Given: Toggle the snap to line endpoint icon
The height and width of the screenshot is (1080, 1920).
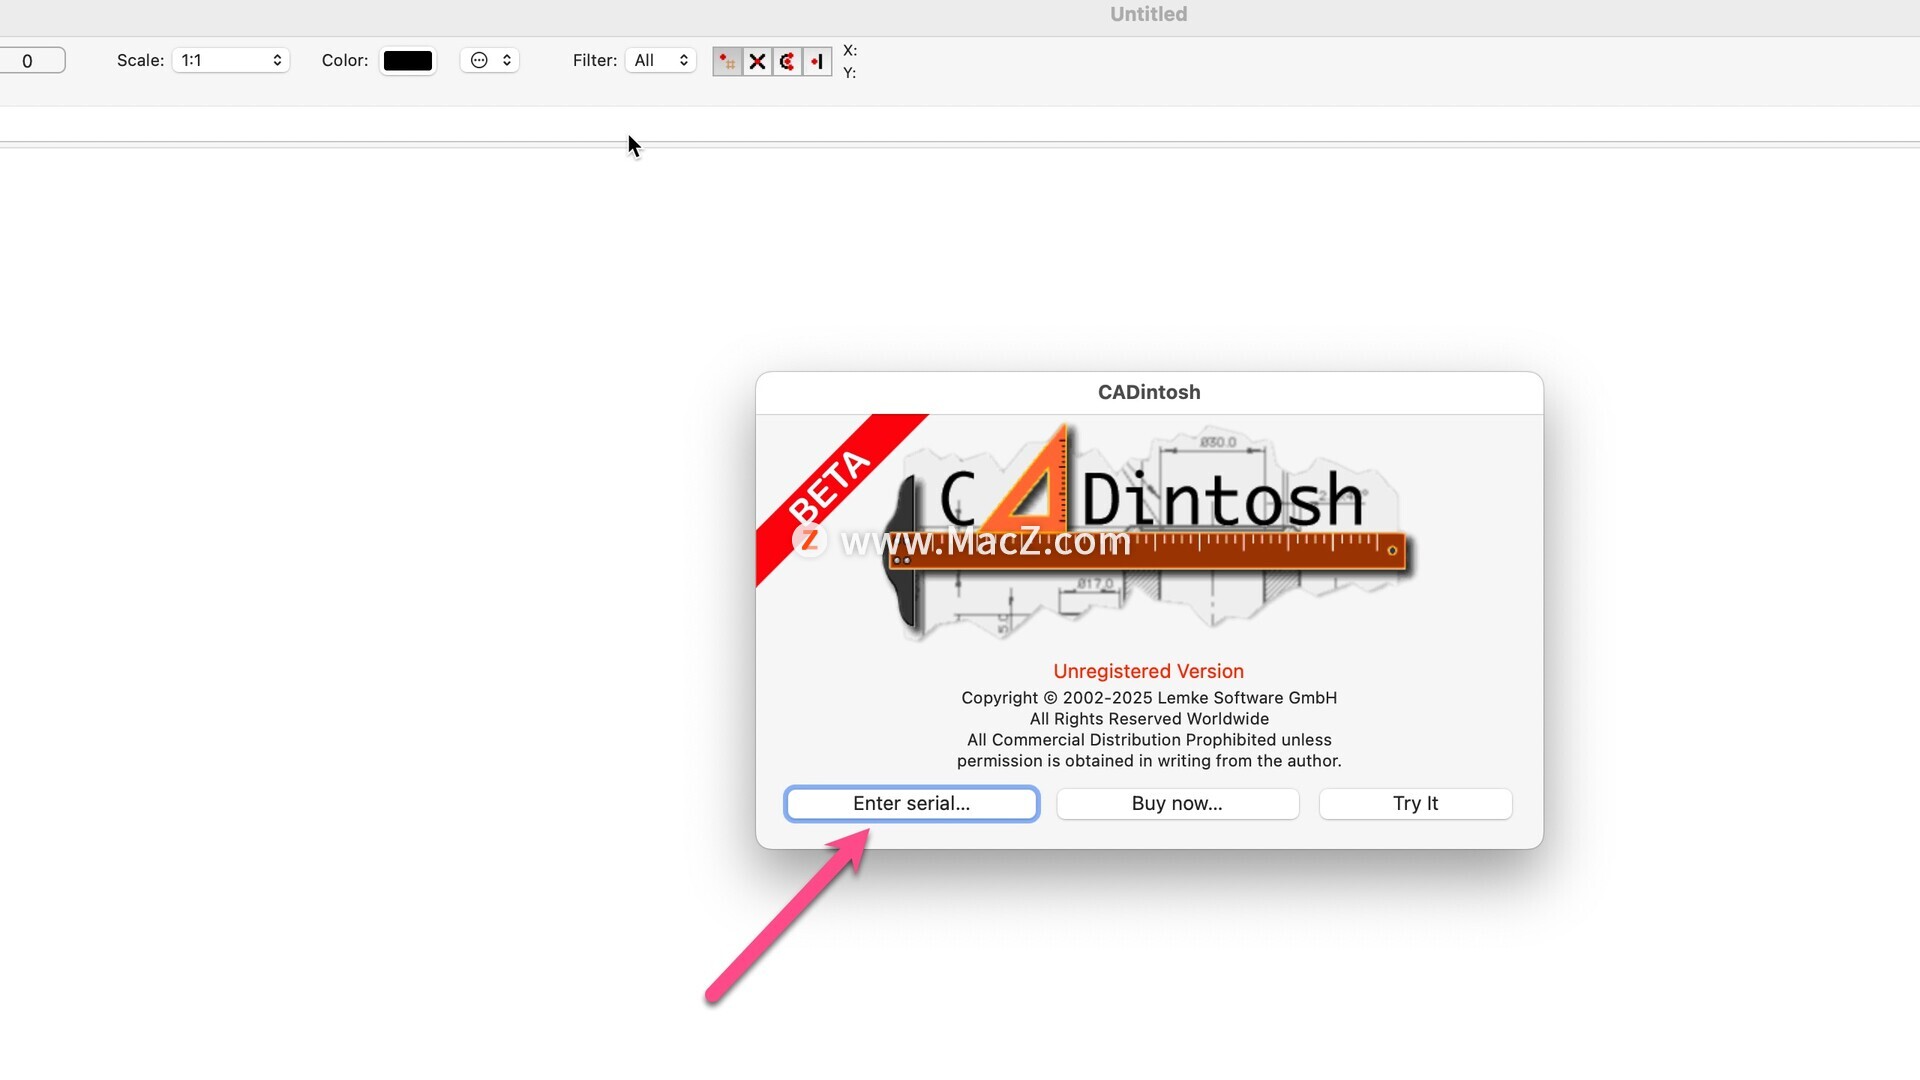Looking at the screenshot, I should tap(817, 62).
